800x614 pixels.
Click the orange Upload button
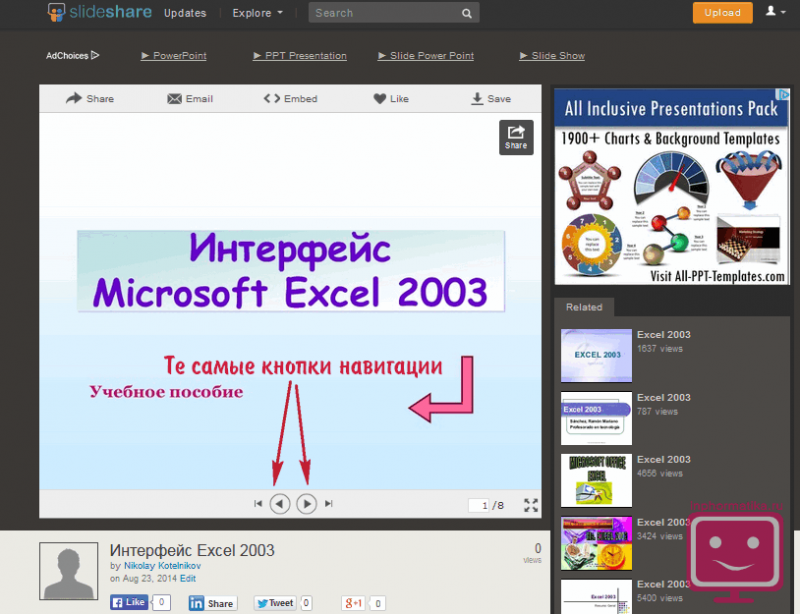pyautogui.click(x=722, y=13)
